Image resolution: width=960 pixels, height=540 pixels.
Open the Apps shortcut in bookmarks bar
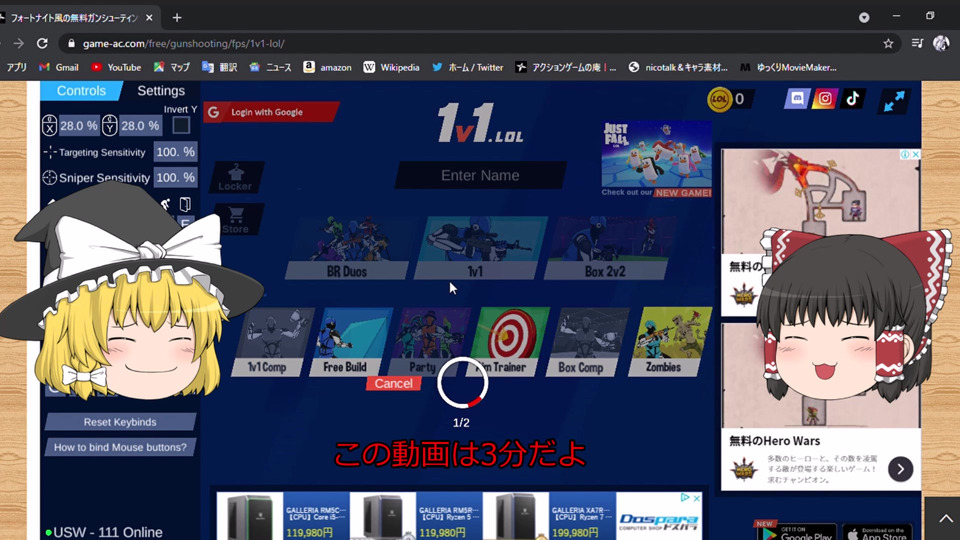17,67
